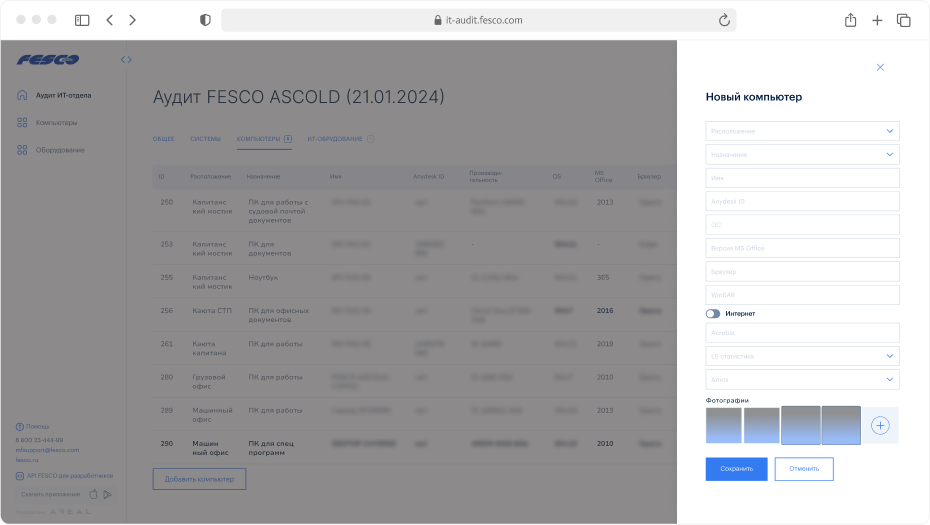Open the Назначение dropdown

[x=801, y=155]
